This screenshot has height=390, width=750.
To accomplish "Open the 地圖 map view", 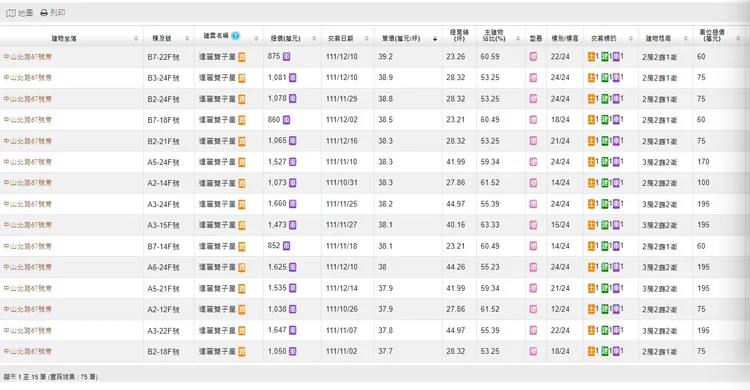I will coord(20,13).
